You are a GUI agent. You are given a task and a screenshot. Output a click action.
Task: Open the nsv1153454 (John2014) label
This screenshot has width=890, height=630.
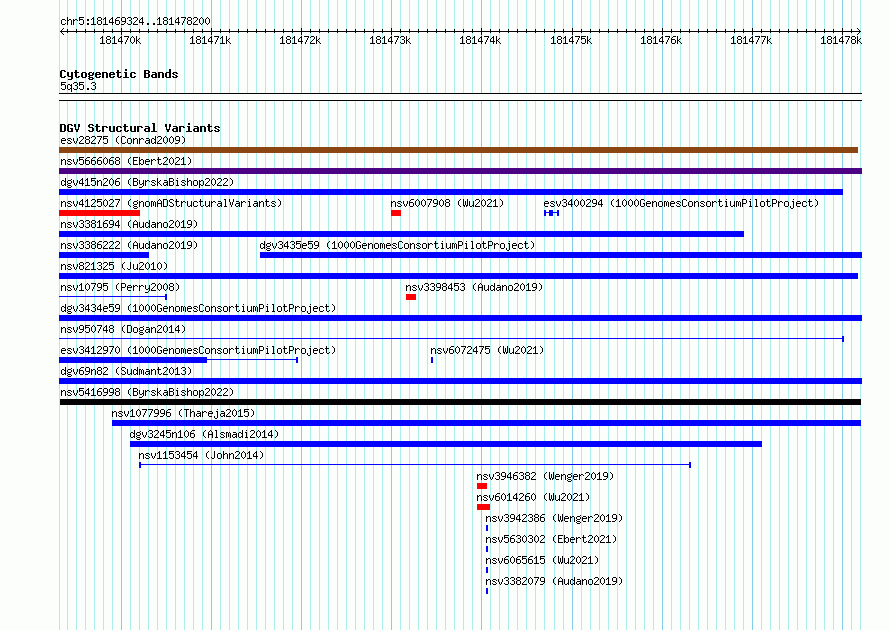click(201, 455)
